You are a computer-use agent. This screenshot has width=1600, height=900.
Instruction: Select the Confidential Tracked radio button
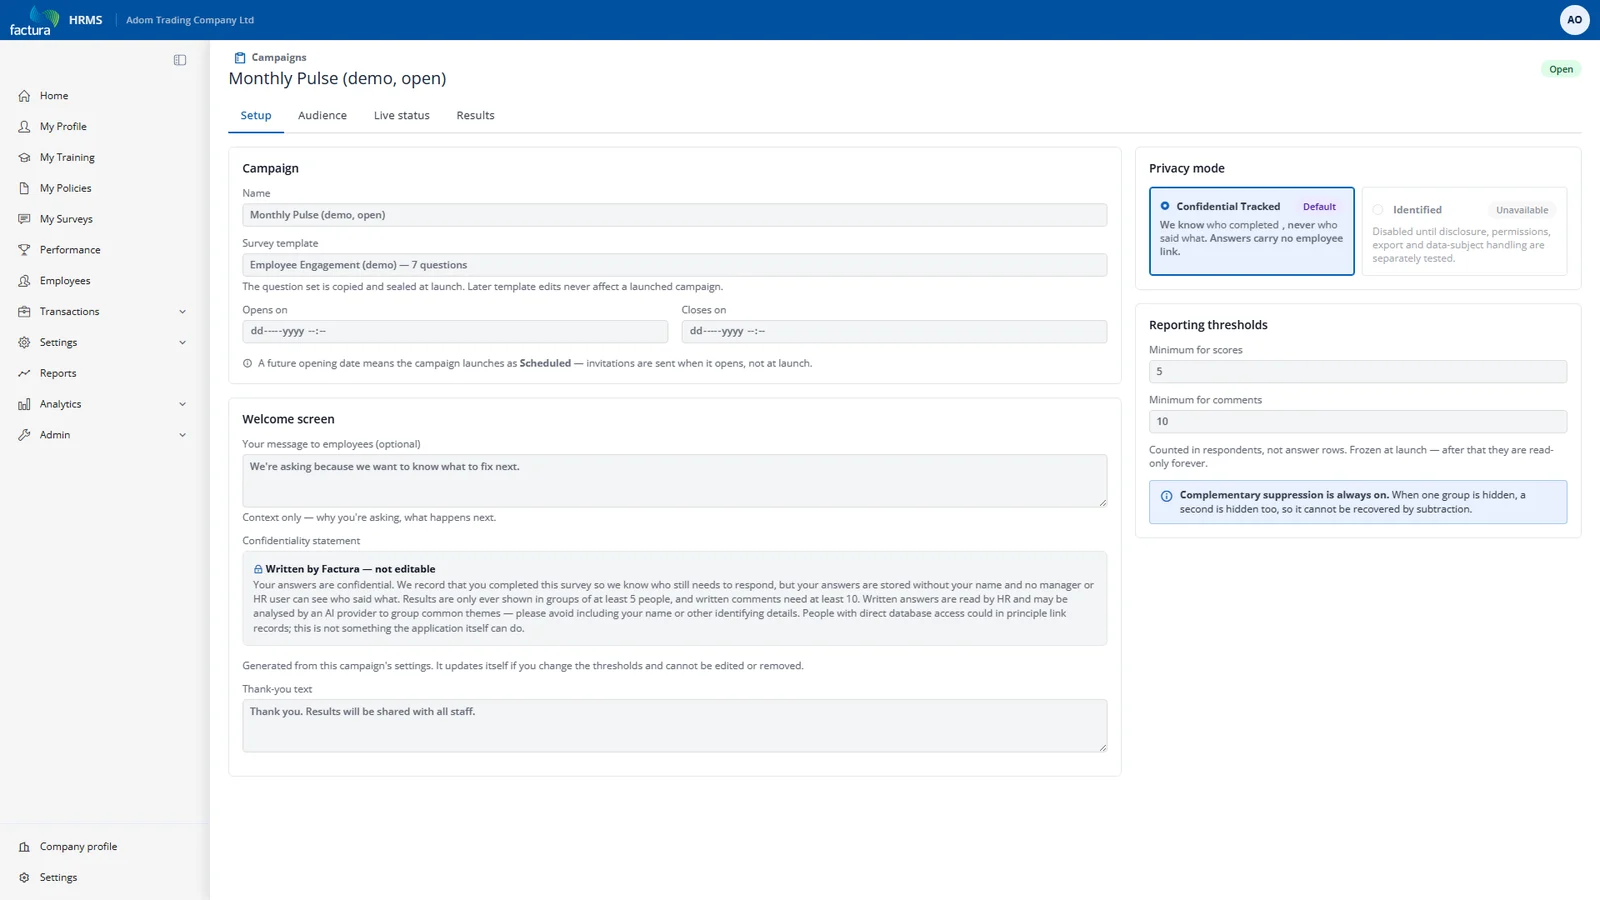pos(1165,206)
